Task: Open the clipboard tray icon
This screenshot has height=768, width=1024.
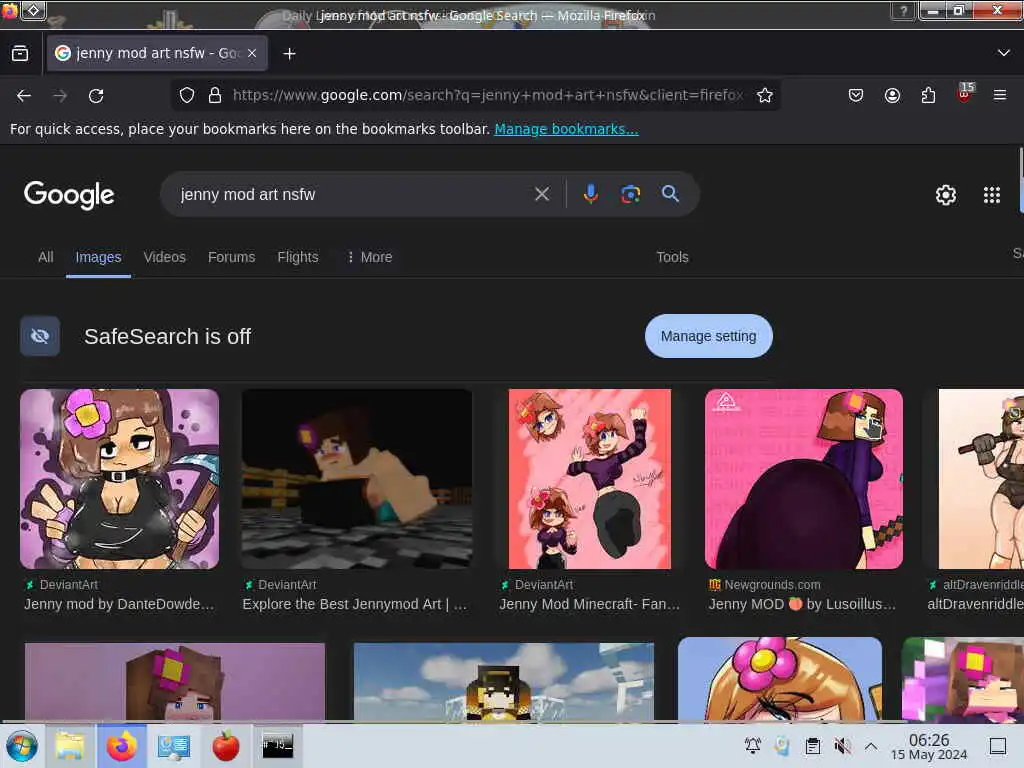Action: tap(812, 746)
